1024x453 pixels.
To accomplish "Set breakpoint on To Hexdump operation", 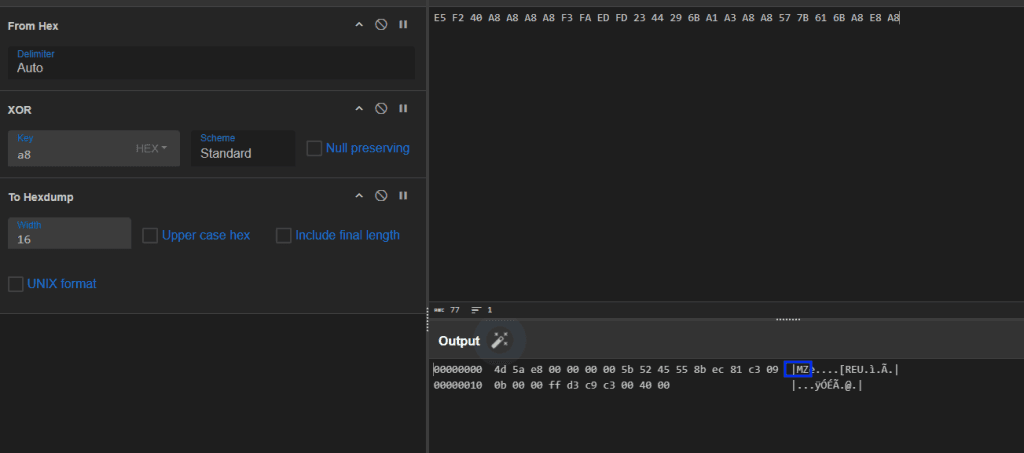I will point(403,196).
